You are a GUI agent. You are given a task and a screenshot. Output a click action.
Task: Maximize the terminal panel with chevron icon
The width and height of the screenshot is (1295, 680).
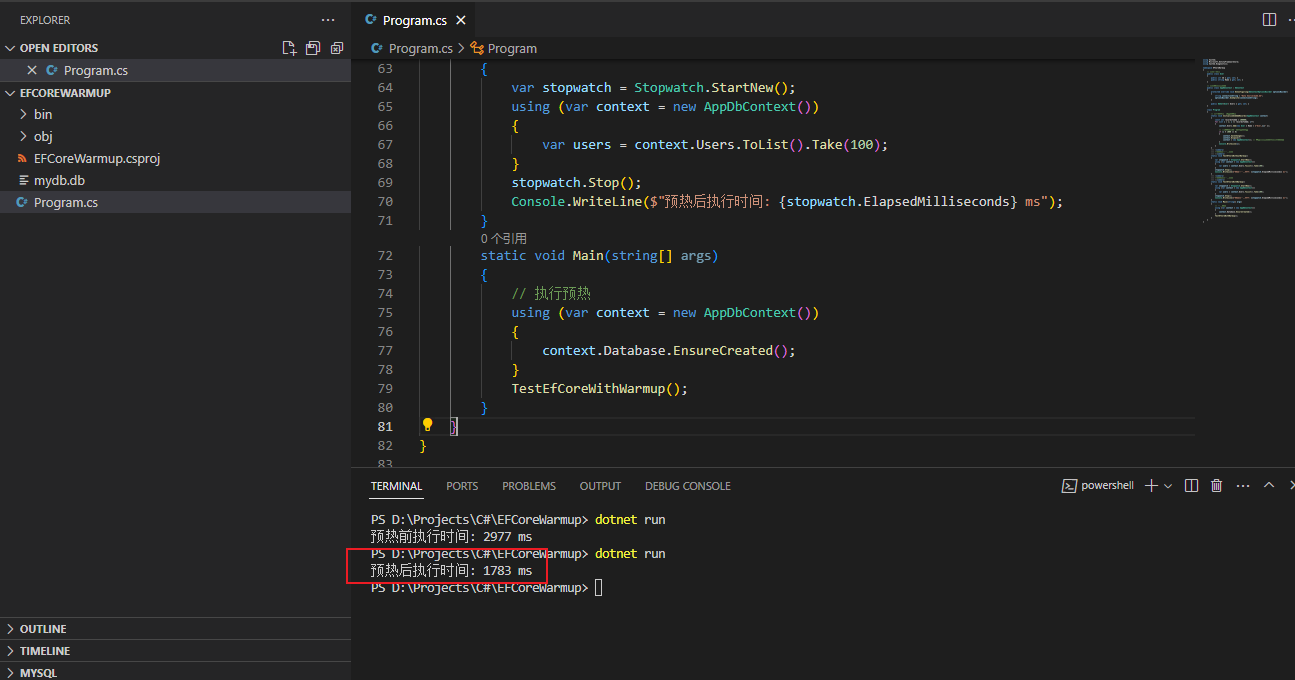tap(1268, 485)
